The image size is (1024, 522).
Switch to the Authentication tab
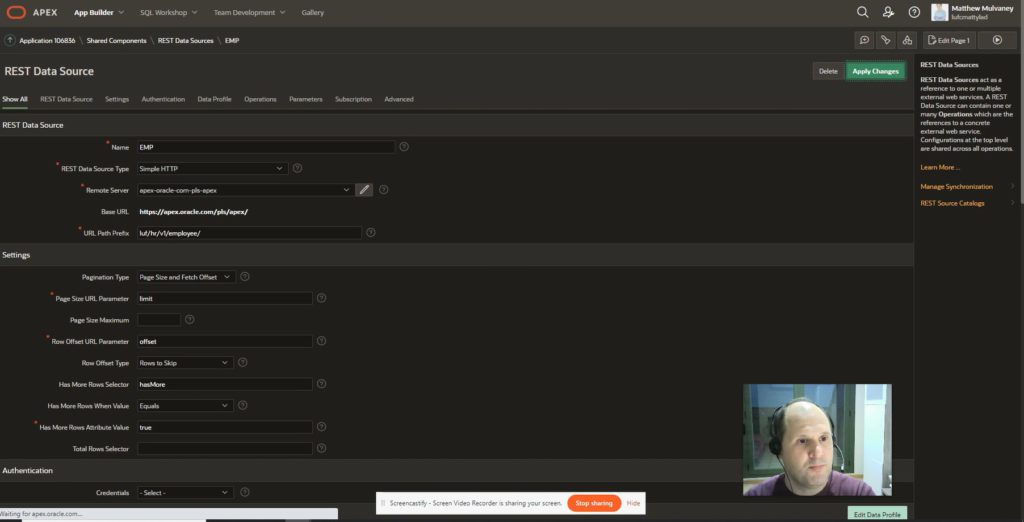click(x=163, y=99)
